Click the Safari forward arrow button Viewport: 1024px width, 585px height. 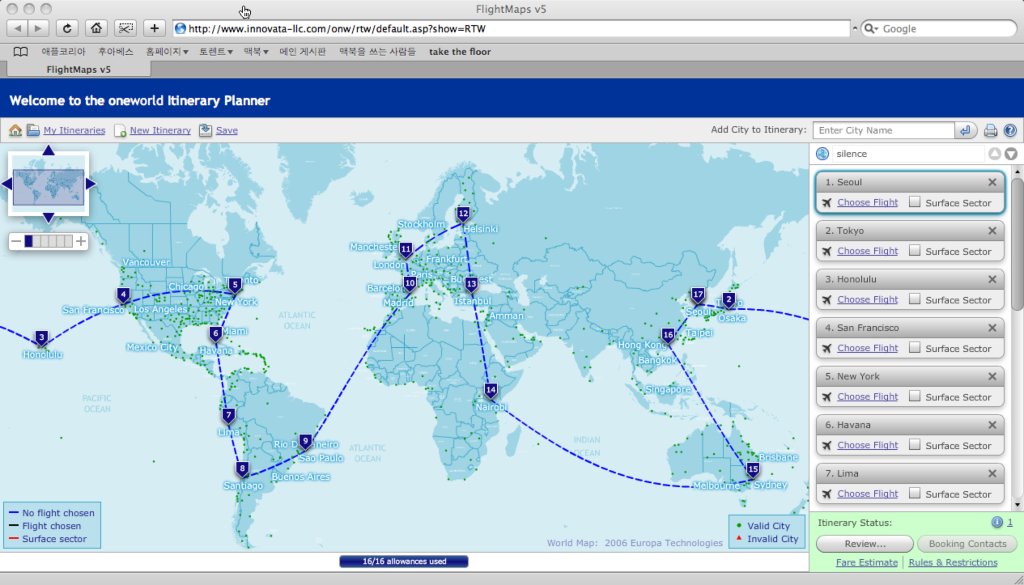click(x=39, y=28)
